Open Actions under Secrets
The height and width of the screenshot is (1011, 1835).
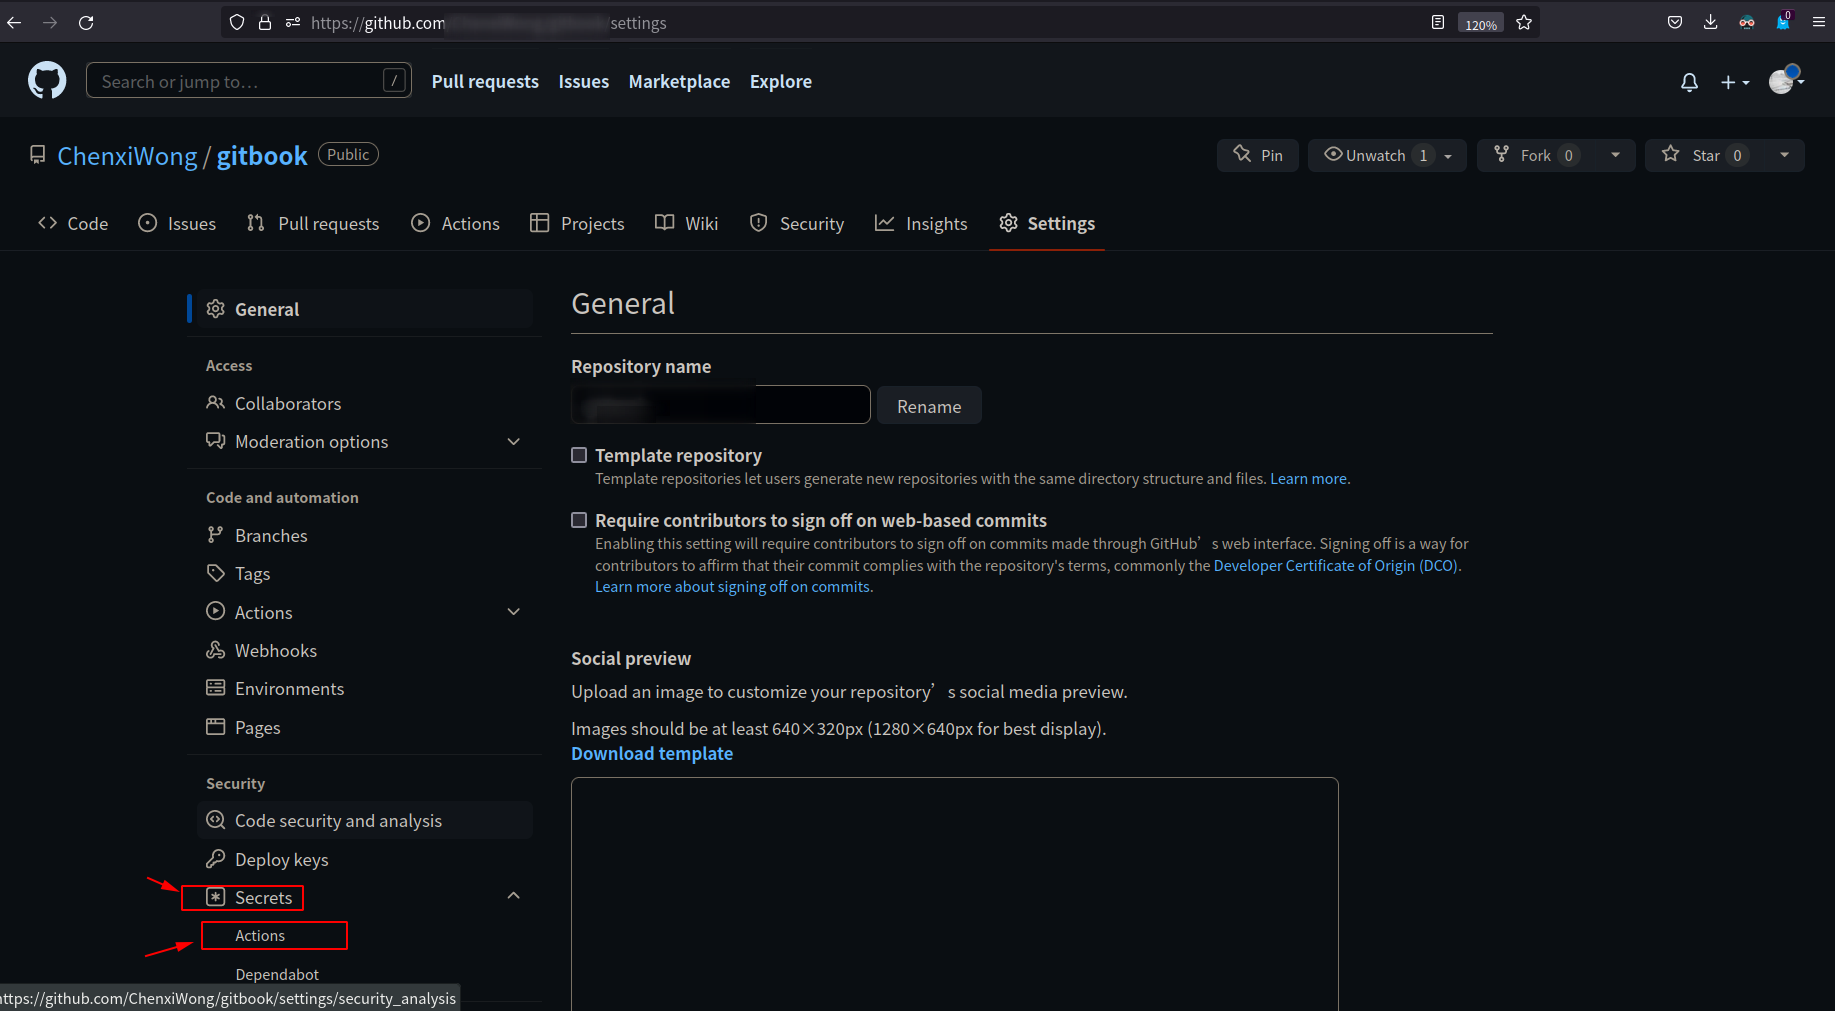click(x=260, y=935)
